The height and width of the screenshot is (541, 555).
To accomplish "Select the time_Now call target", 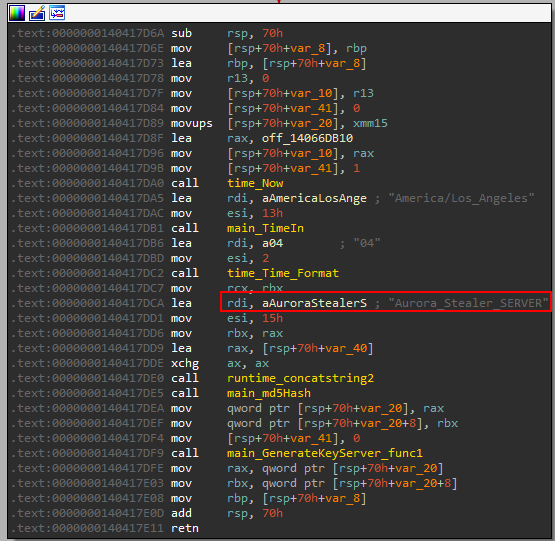I will 255,183.
